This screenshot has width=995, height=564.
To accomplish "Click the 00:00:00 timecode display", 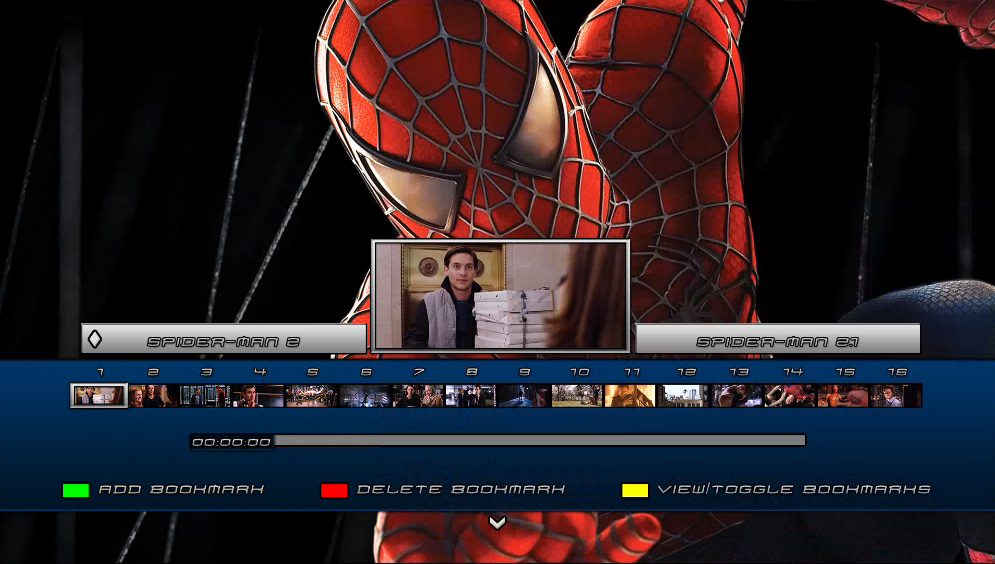I will (232, 442).
